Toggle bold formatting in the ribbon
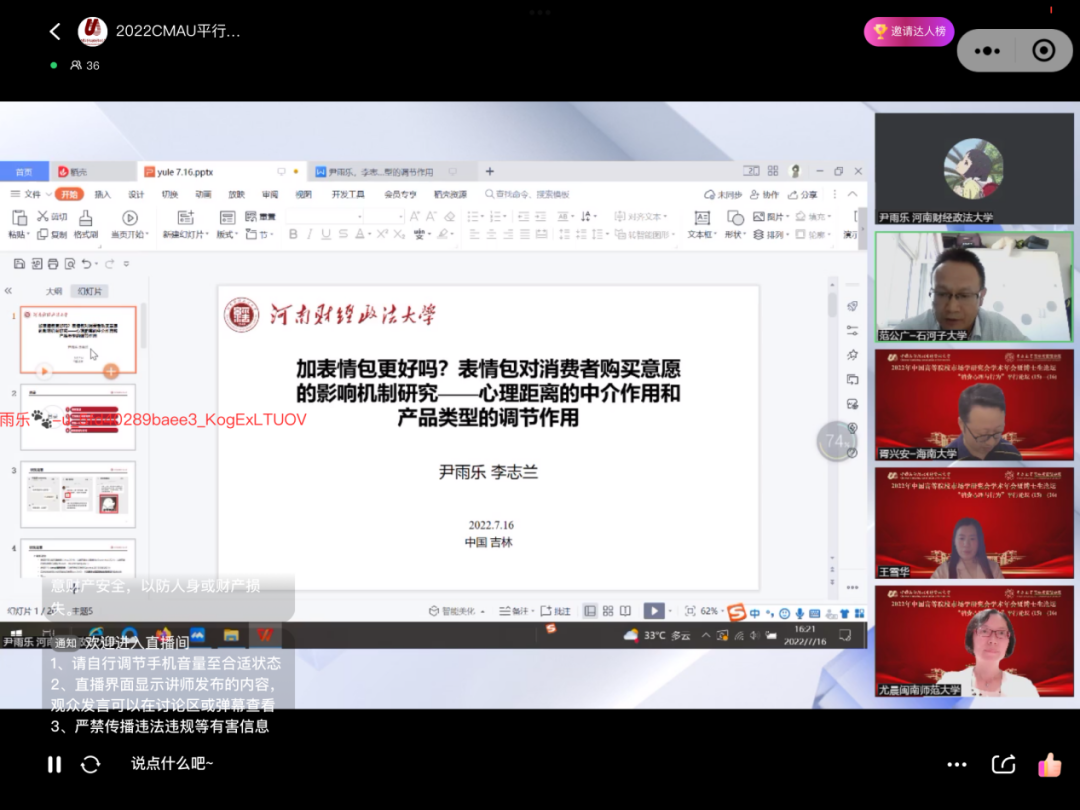Screen dimensions: 1080x810 click(294, 234)
